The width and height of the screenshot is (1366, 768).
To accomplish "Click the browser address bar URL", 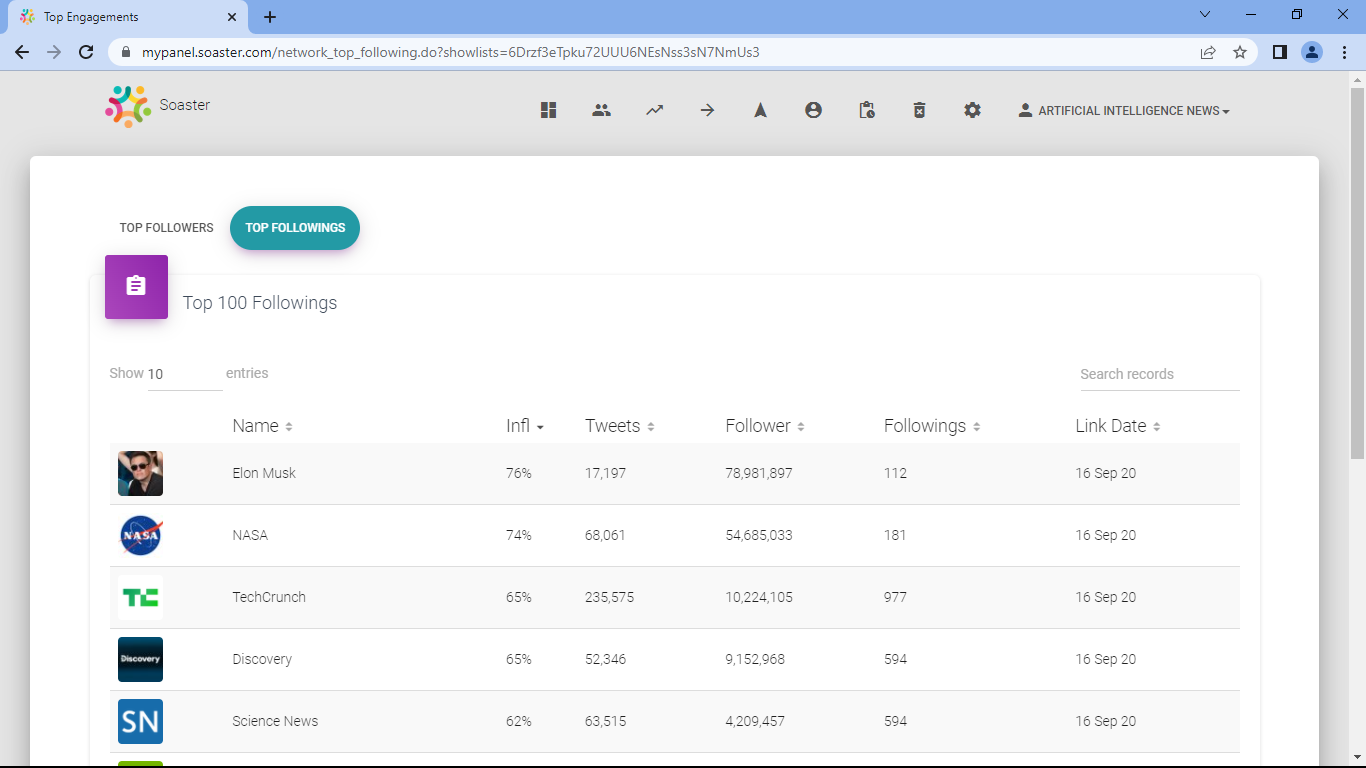I will (450, 52).
